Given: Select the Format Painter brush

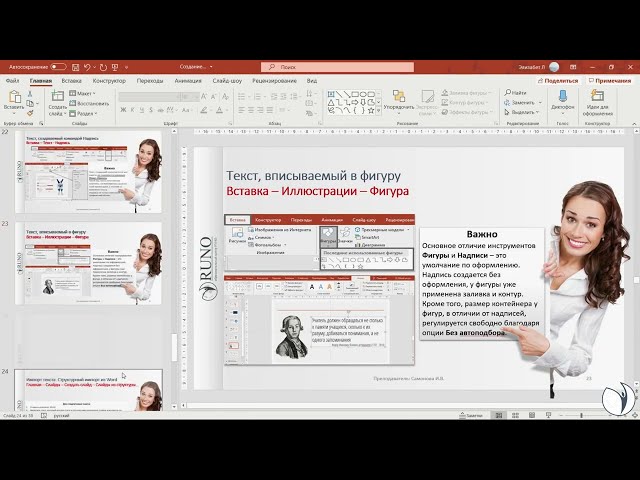Looking at the screenshot, I should [x=30, y=113].
